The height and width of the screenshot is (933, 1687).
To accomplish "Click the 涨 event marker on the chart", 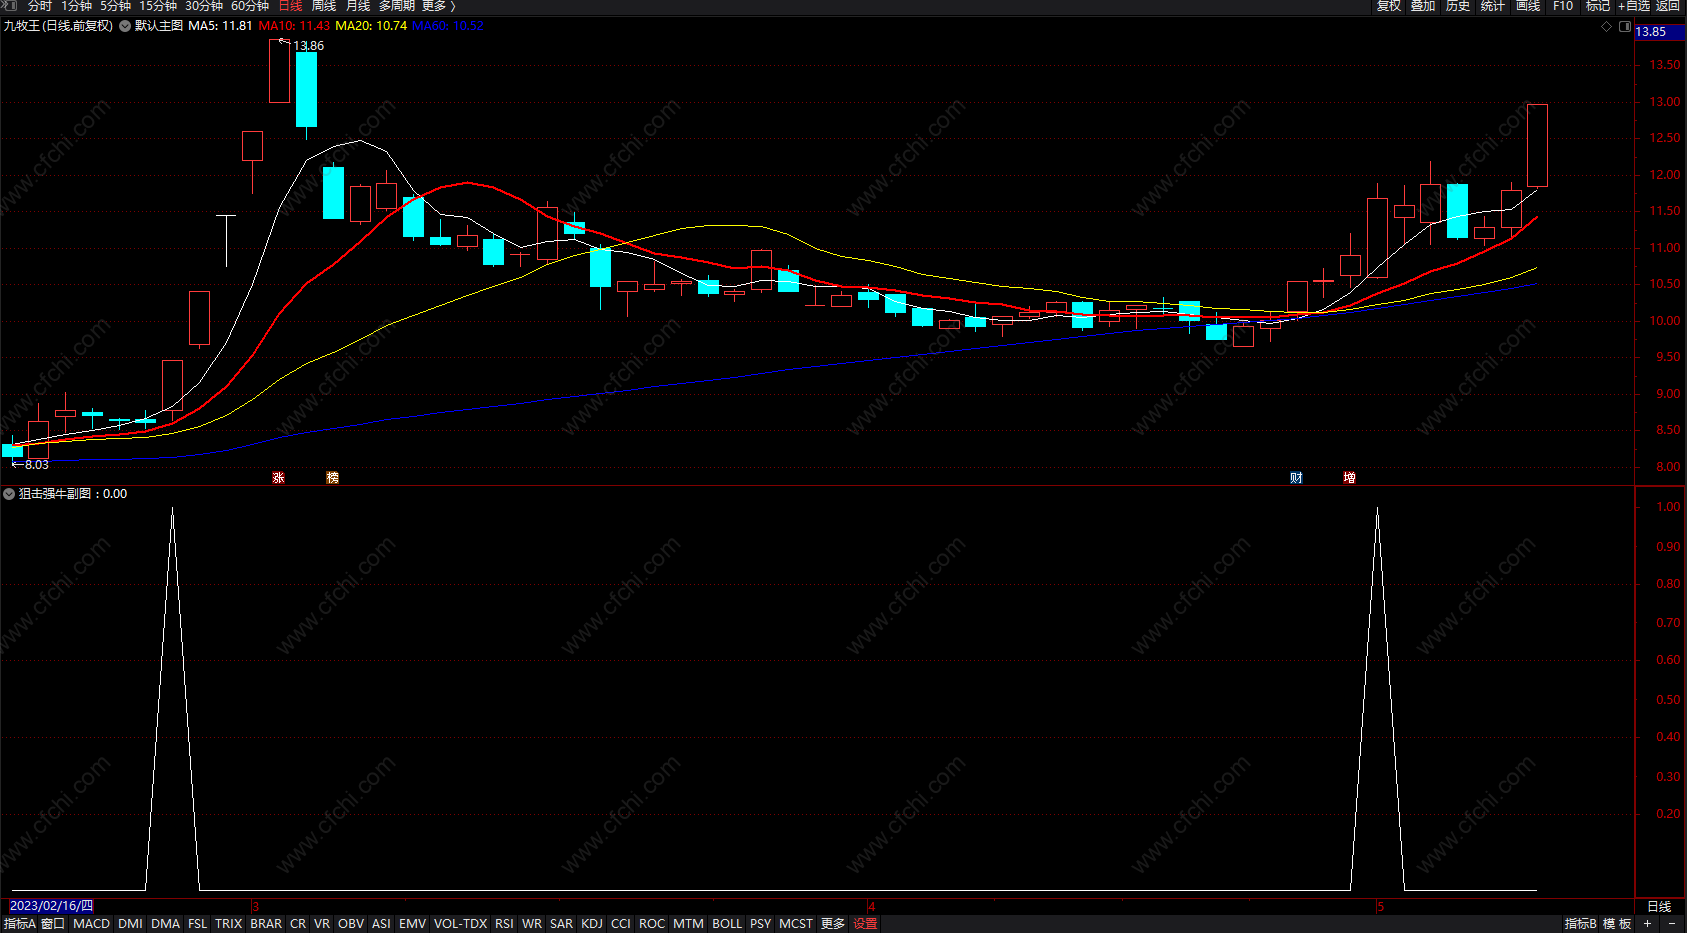I will [x=278, y=478].
